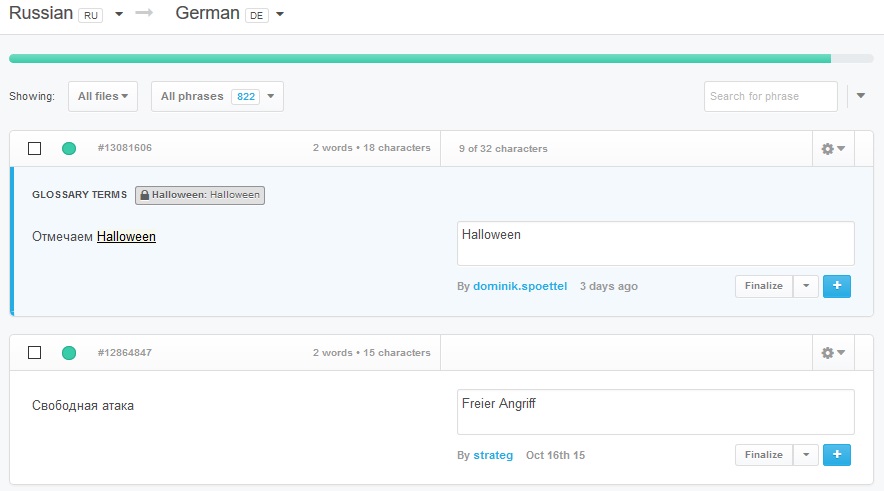Open the All phrases filter dropdown
This screenshot has height=491, width=884.
(x=217, y=96)
